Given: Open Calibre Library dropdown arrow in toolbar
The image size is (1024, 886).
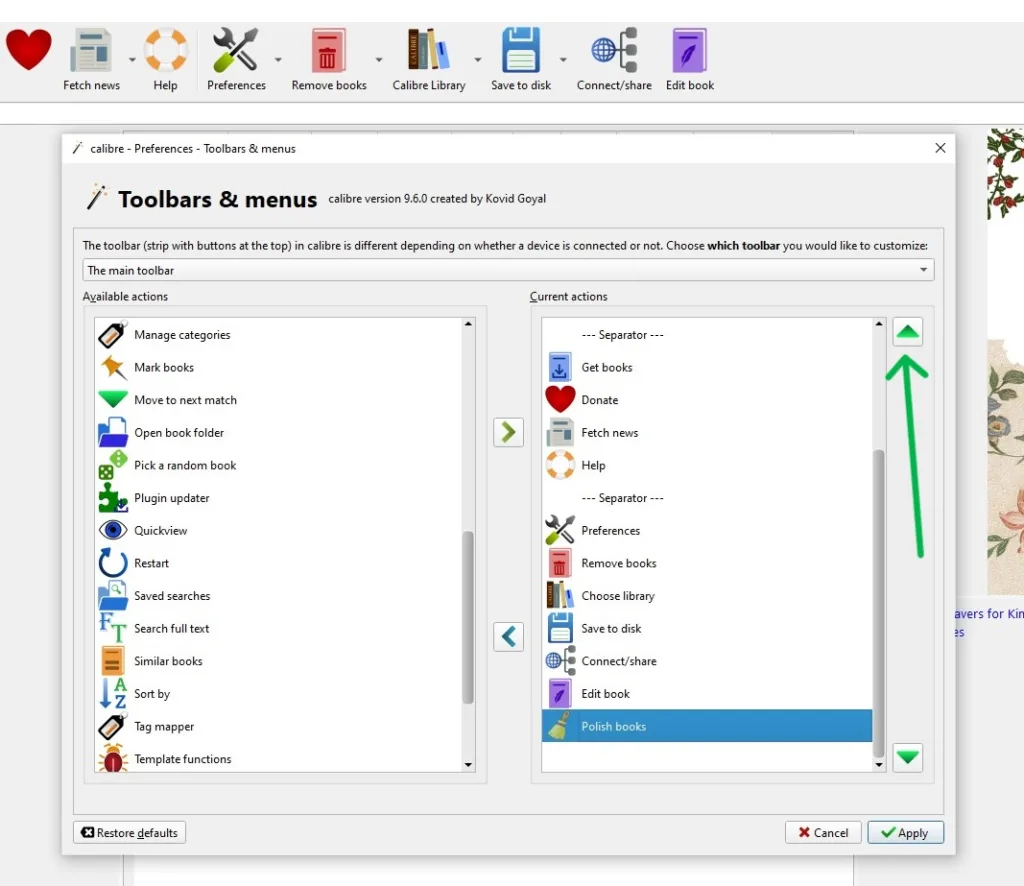Looking at the screenshot, I should pyautogui.click(x=478, y=59).
